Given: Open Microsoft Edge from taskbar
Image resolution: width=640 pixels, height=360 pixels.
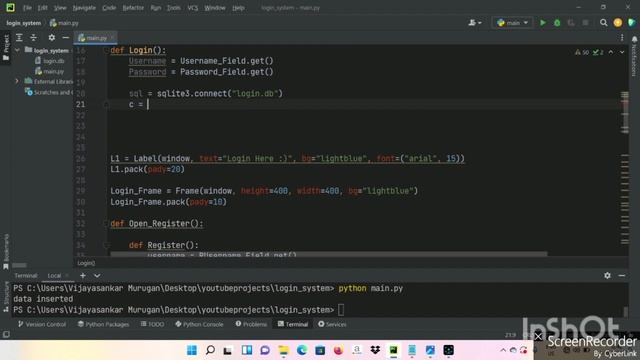Looking at the screenshot, I should [302, 350].
